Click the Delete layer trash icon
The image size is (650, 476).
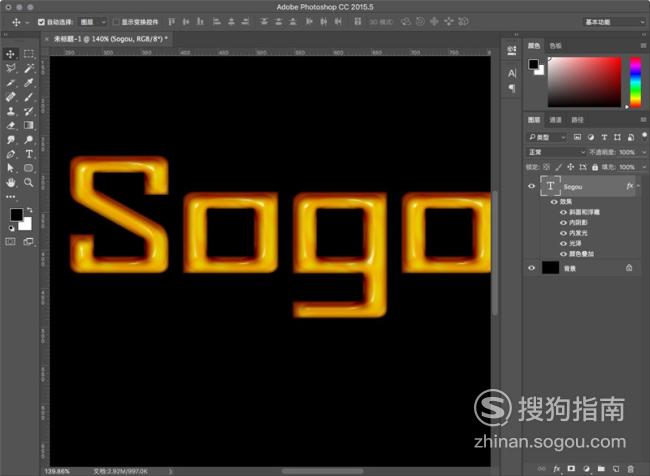pos(631,469)
